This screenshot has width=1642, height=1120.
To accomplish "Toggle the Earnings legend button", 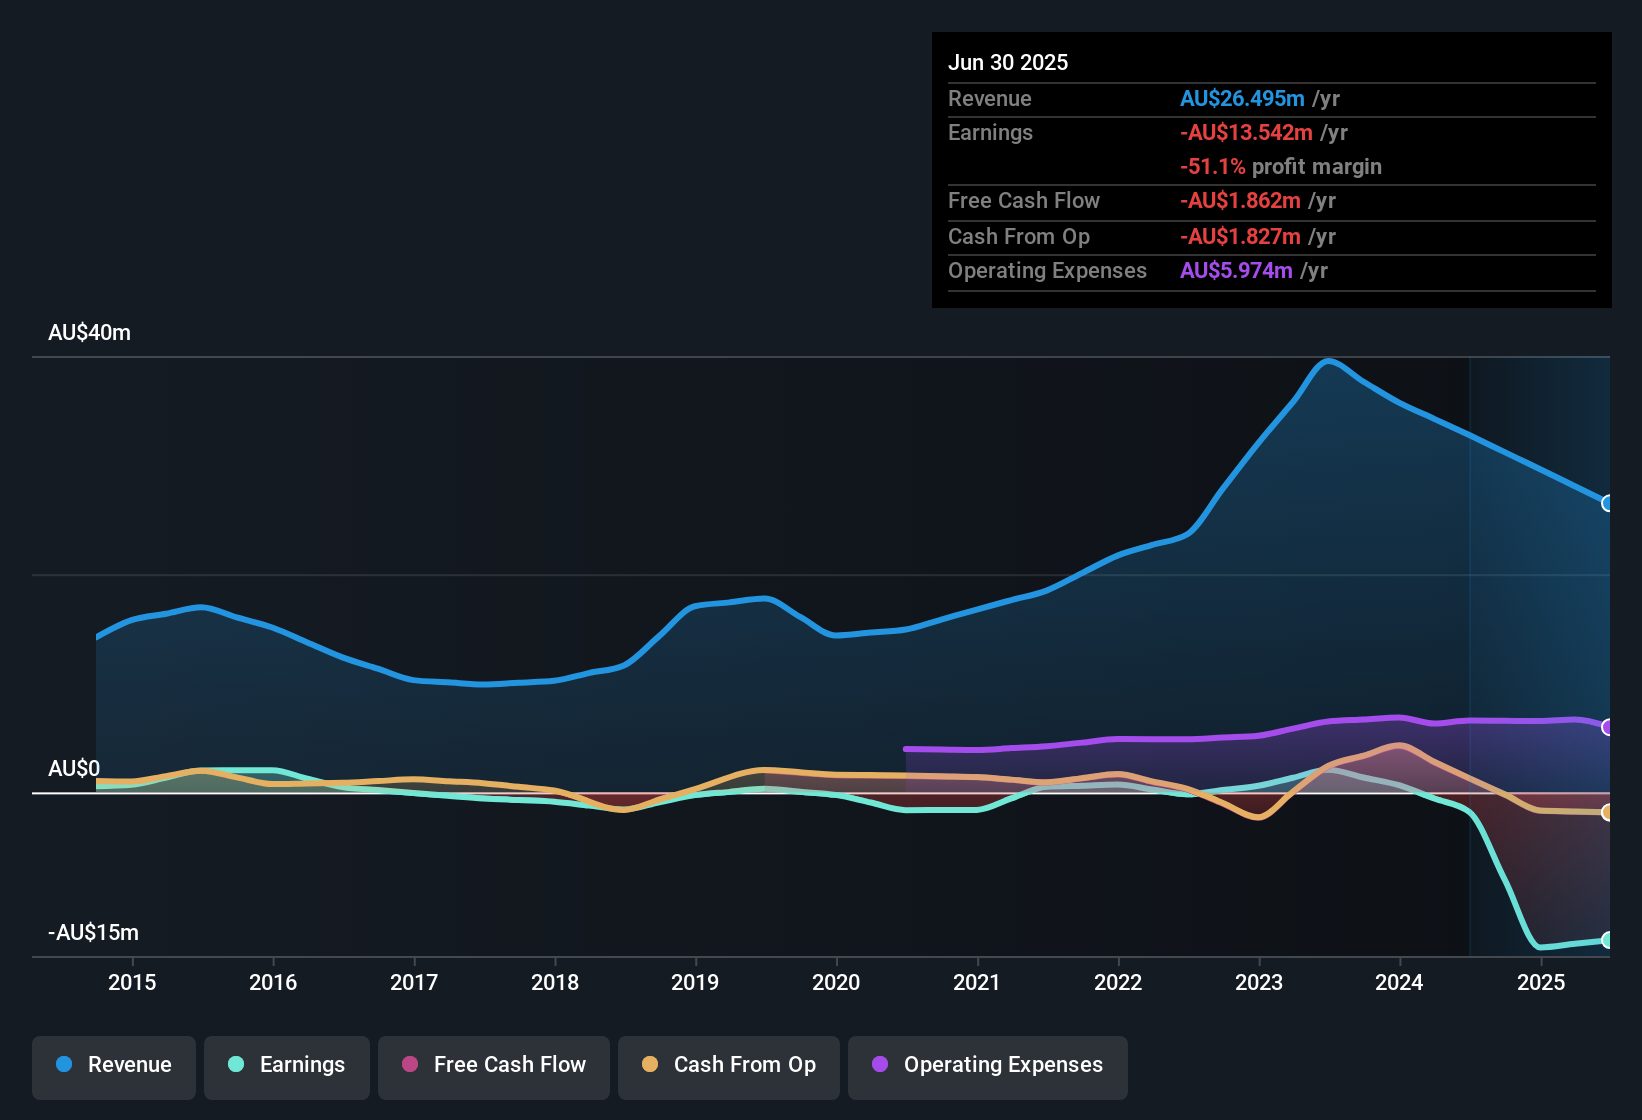I will 287,1065.
